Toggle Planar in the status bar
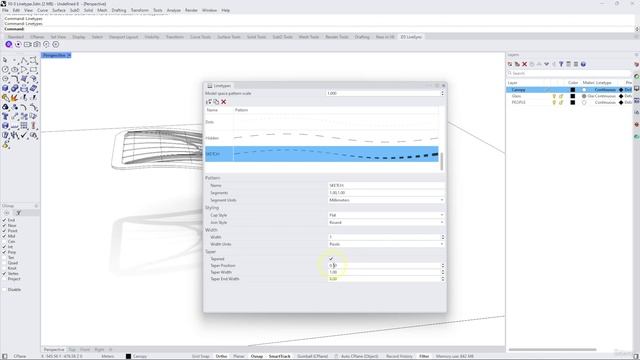This screenshot has width=640, height=360. (238, 356)
